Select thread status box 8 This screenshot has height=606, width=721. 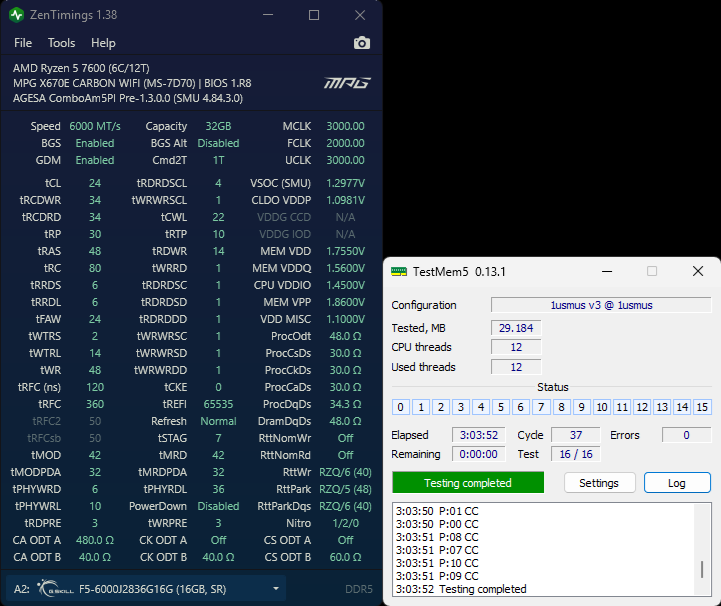tap(561, 407)
